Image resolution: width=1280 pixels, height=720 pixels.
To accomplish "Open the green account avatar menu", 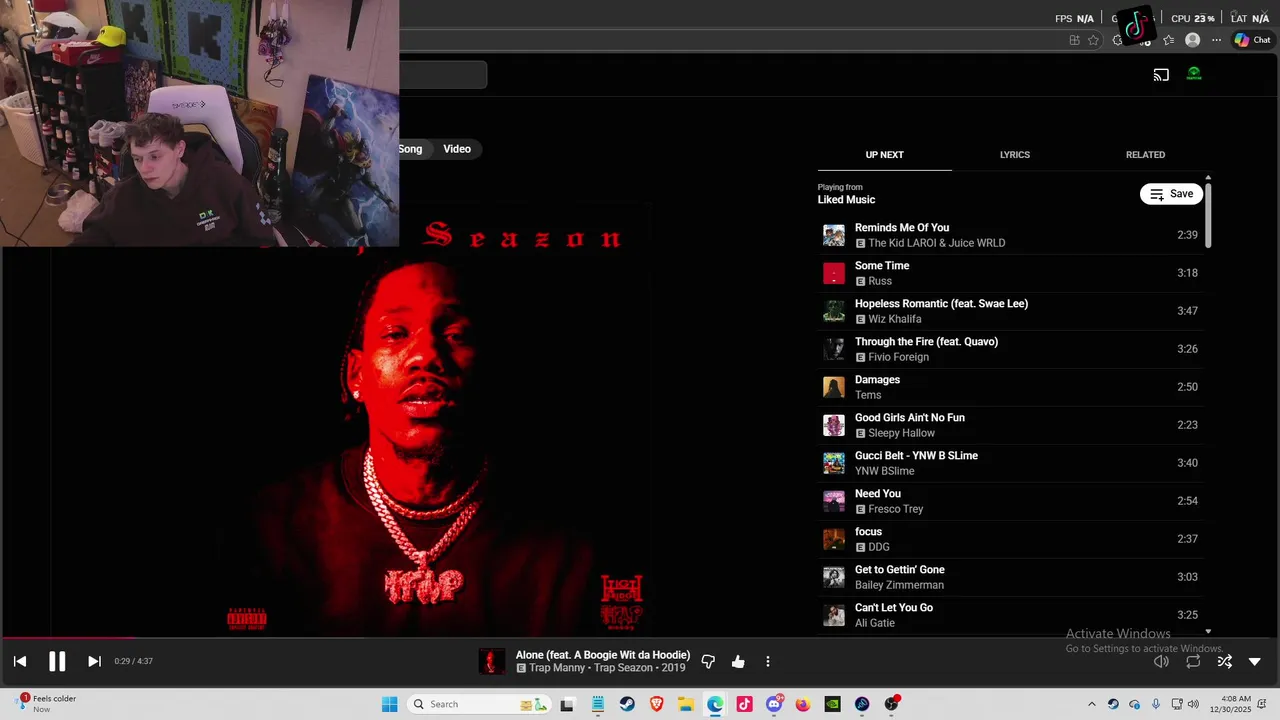I will tap(1194, 74).
